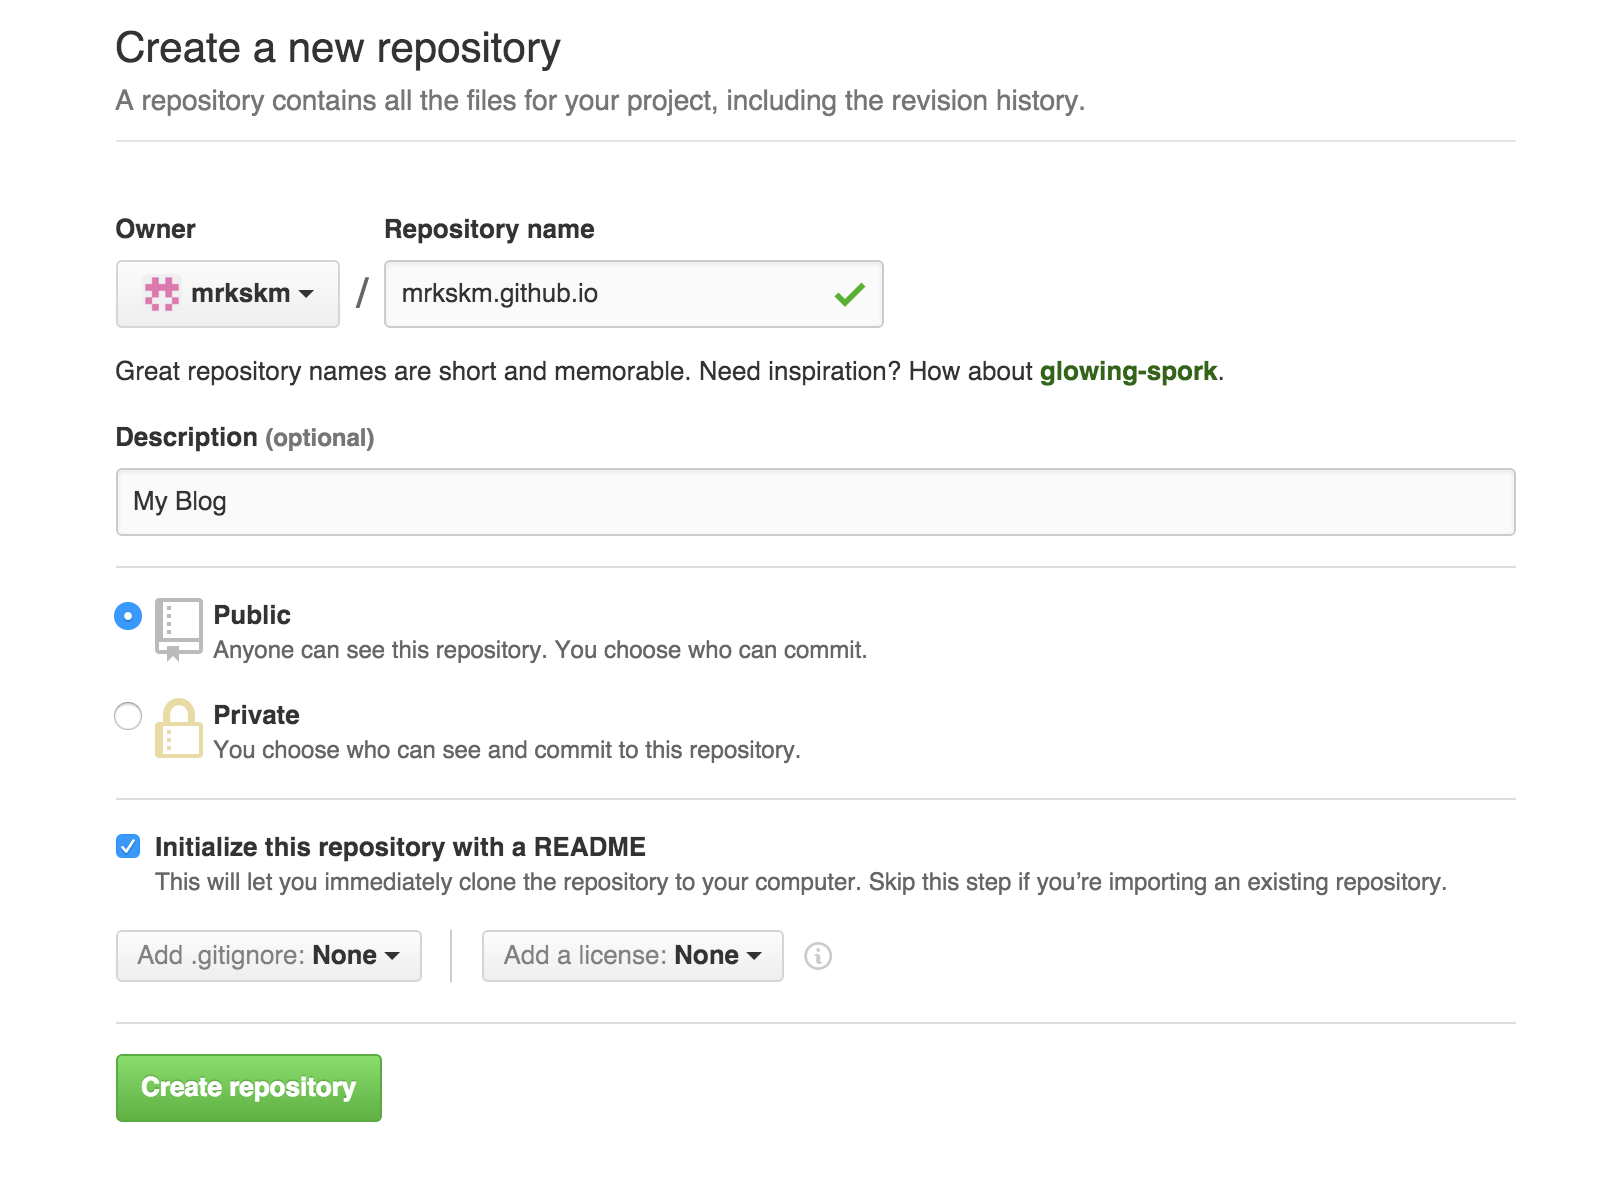Click the Repository name label
1606x1188 pixels.
click(x=489, y=229)
